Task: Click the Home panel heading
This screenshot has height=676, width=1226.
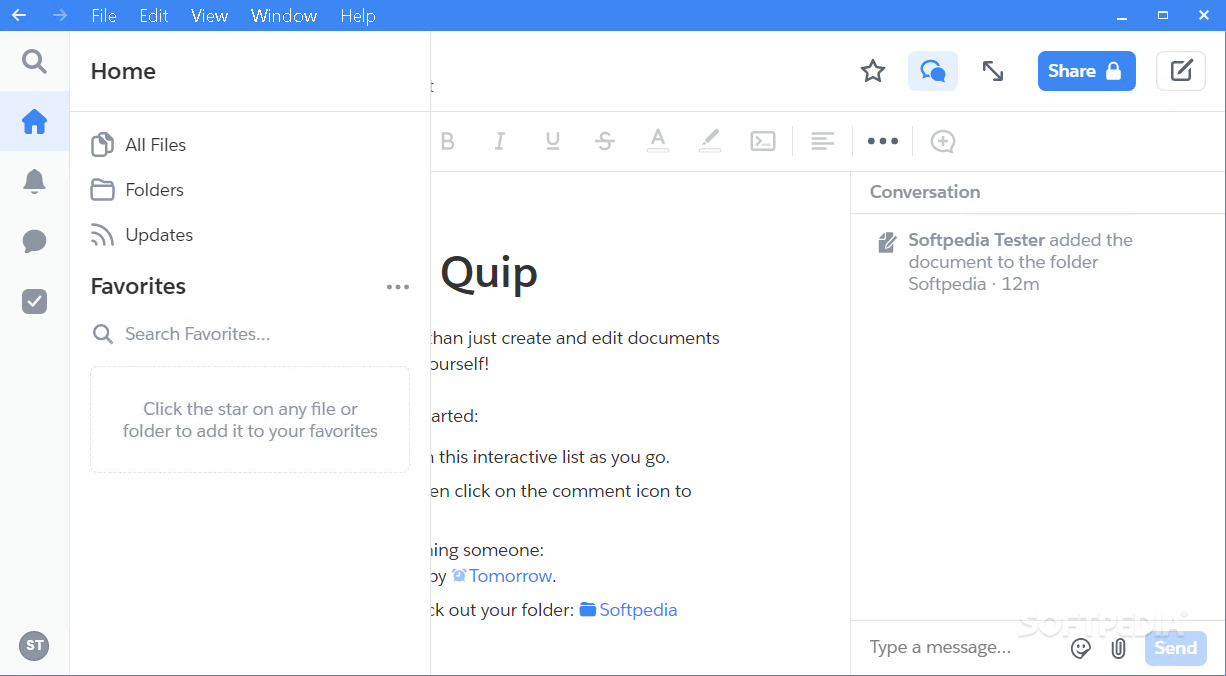Action: [123, 71]
